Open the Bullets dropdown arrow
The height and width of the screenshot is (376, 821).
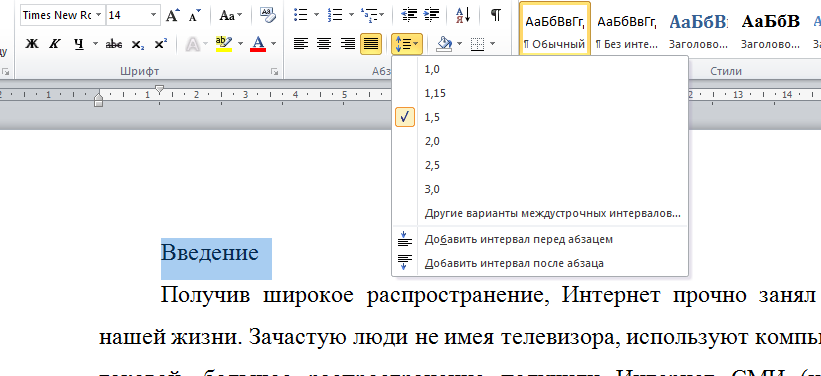(316, 15)
